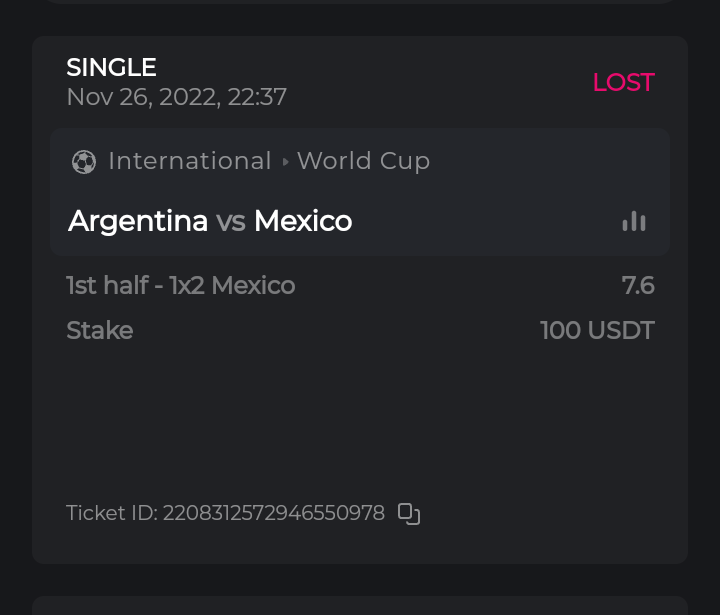Select the Mexico team name
Image resolution: width=720 pixels, height=615 pixels.
coord(303,221)
